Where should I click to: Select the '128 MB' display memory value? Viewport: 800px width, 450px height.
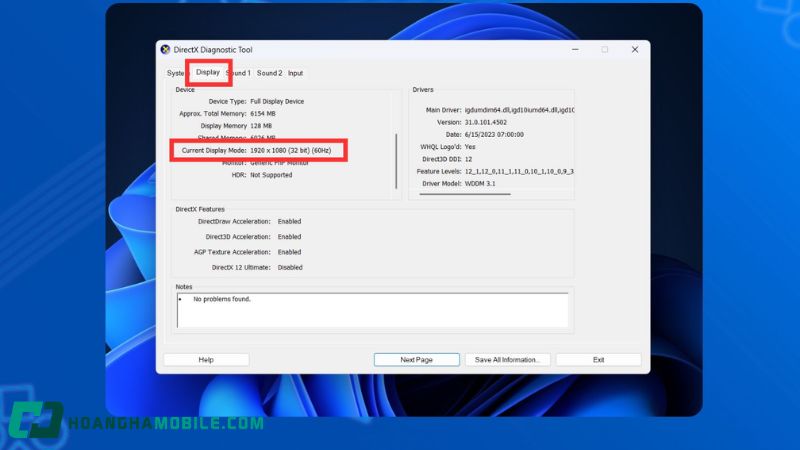(261, 126)
